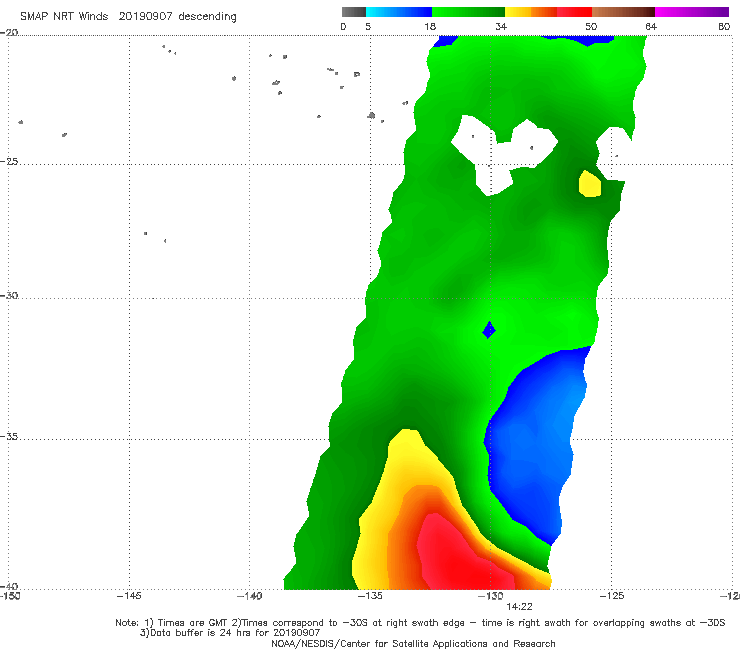740x650 pixels.
Task: Click the "34" label under the color bar
Action: (501, 26)
